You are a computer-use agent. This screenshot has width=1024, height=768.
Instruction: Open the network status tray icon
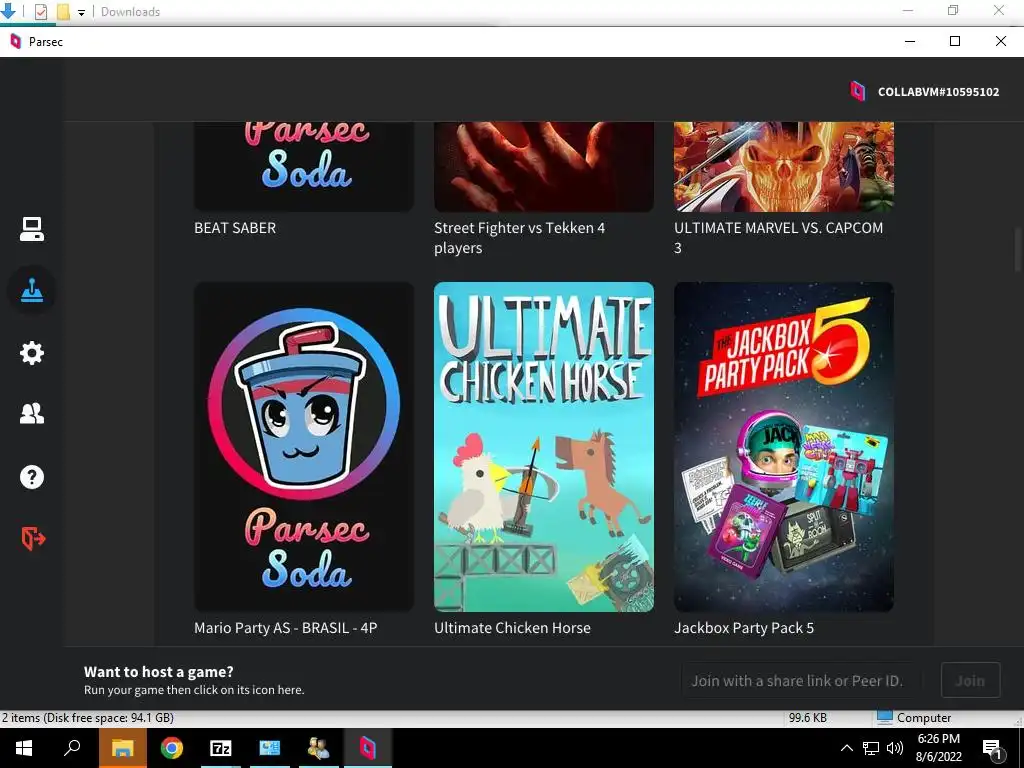[x=871, y=748]
